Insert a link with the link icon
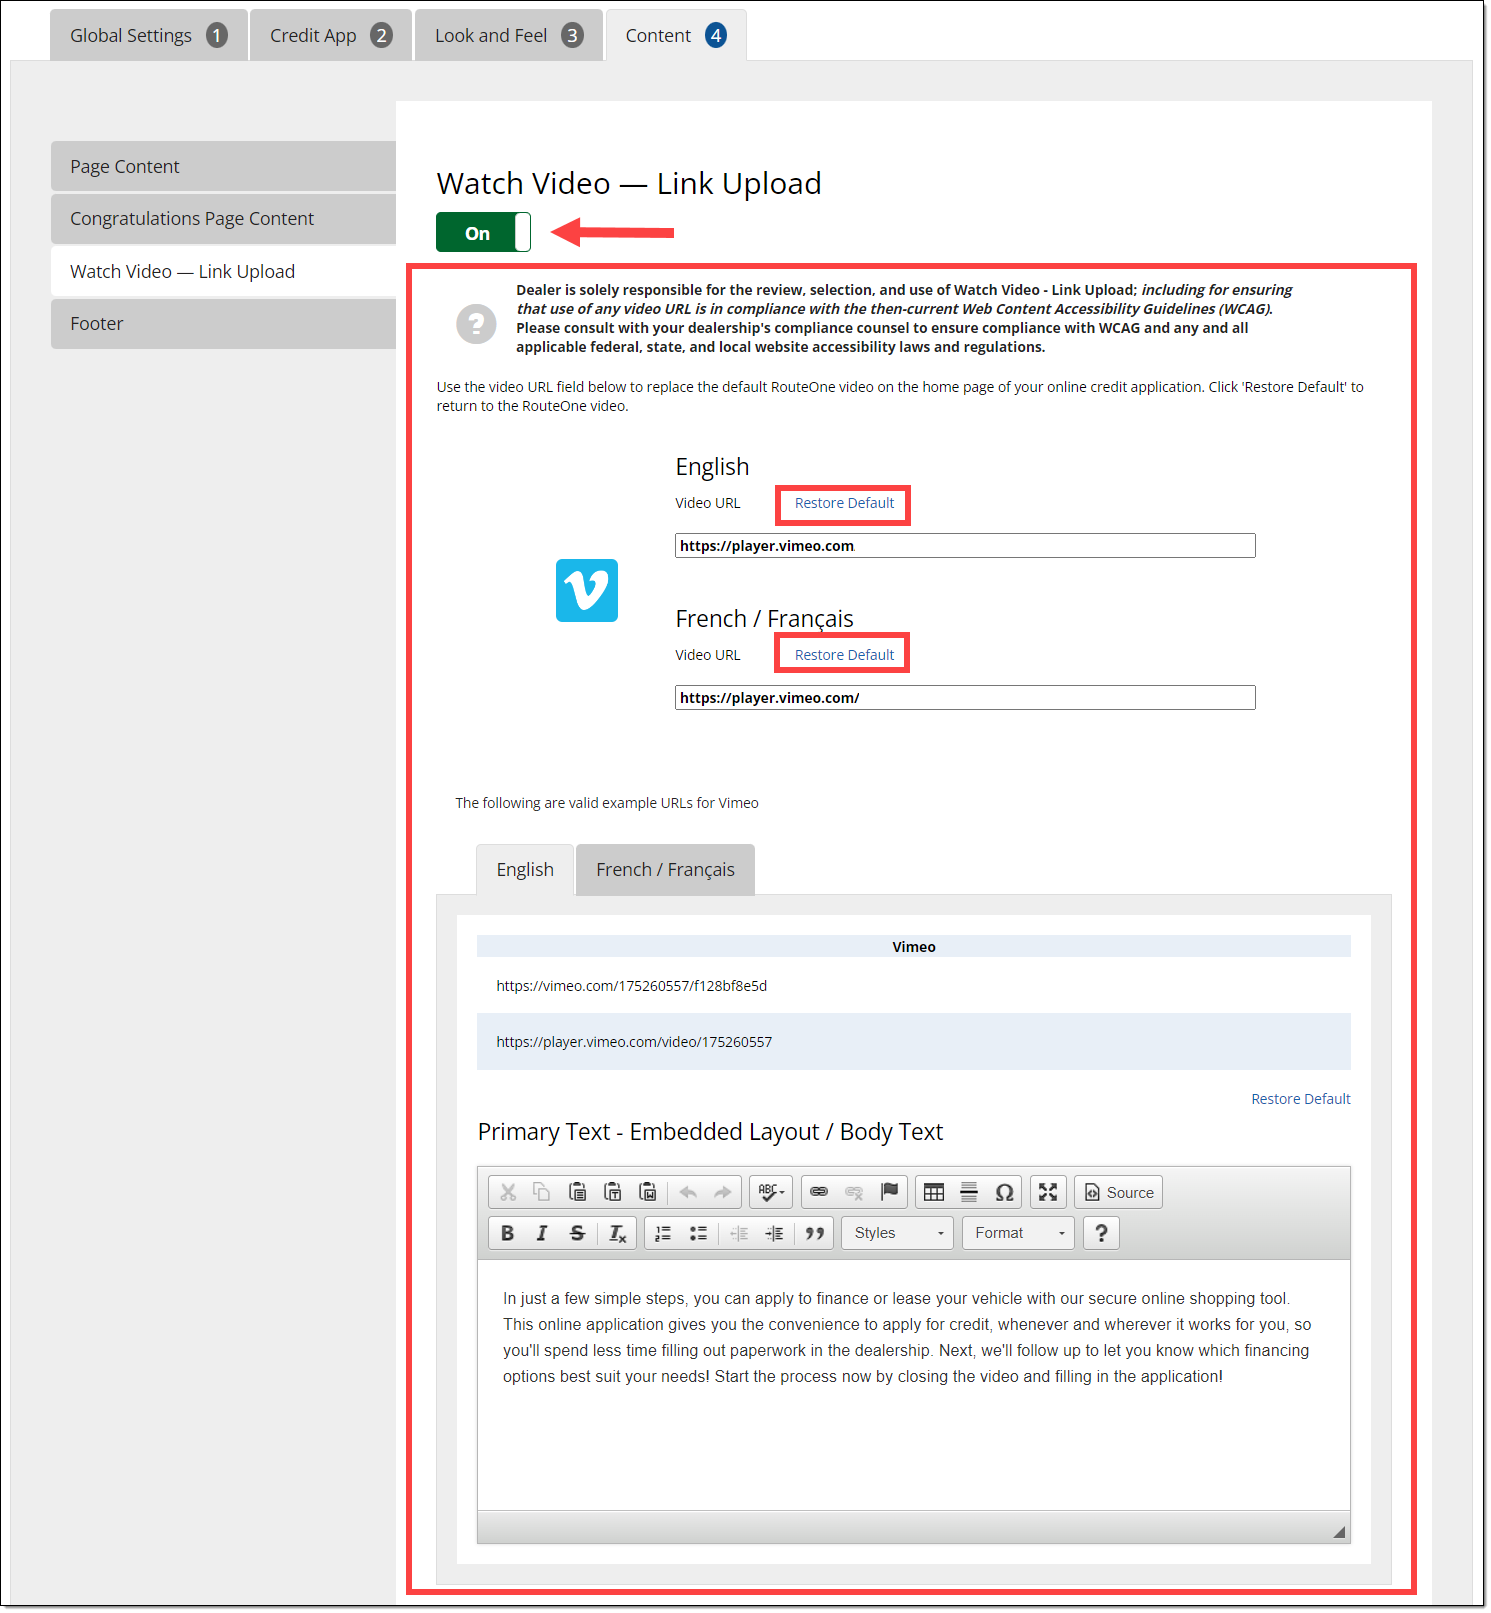The height and width of the screenshot is (1613, 1491). pos(819,1192)
